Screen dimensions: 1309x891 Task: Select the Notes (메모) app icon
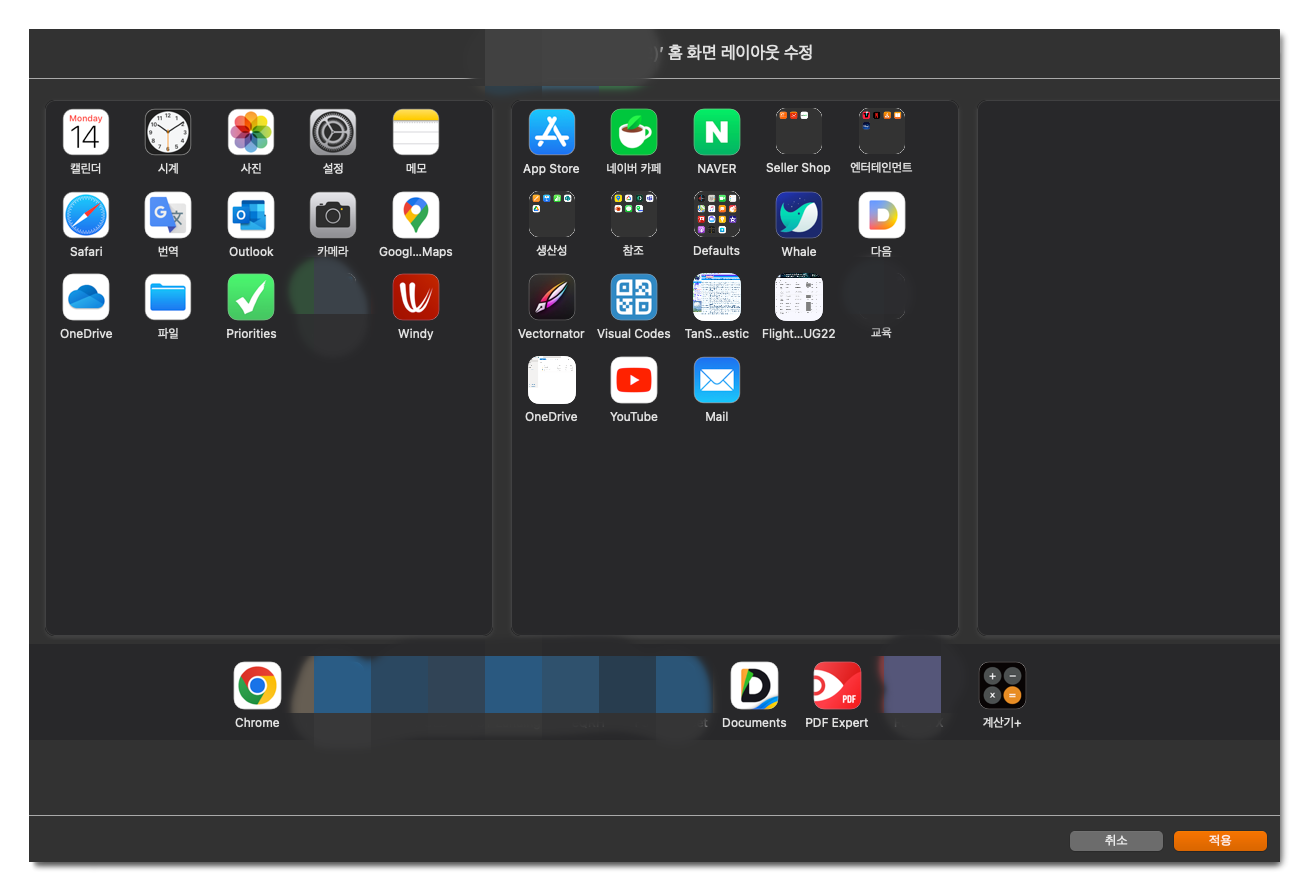[416, 132]
